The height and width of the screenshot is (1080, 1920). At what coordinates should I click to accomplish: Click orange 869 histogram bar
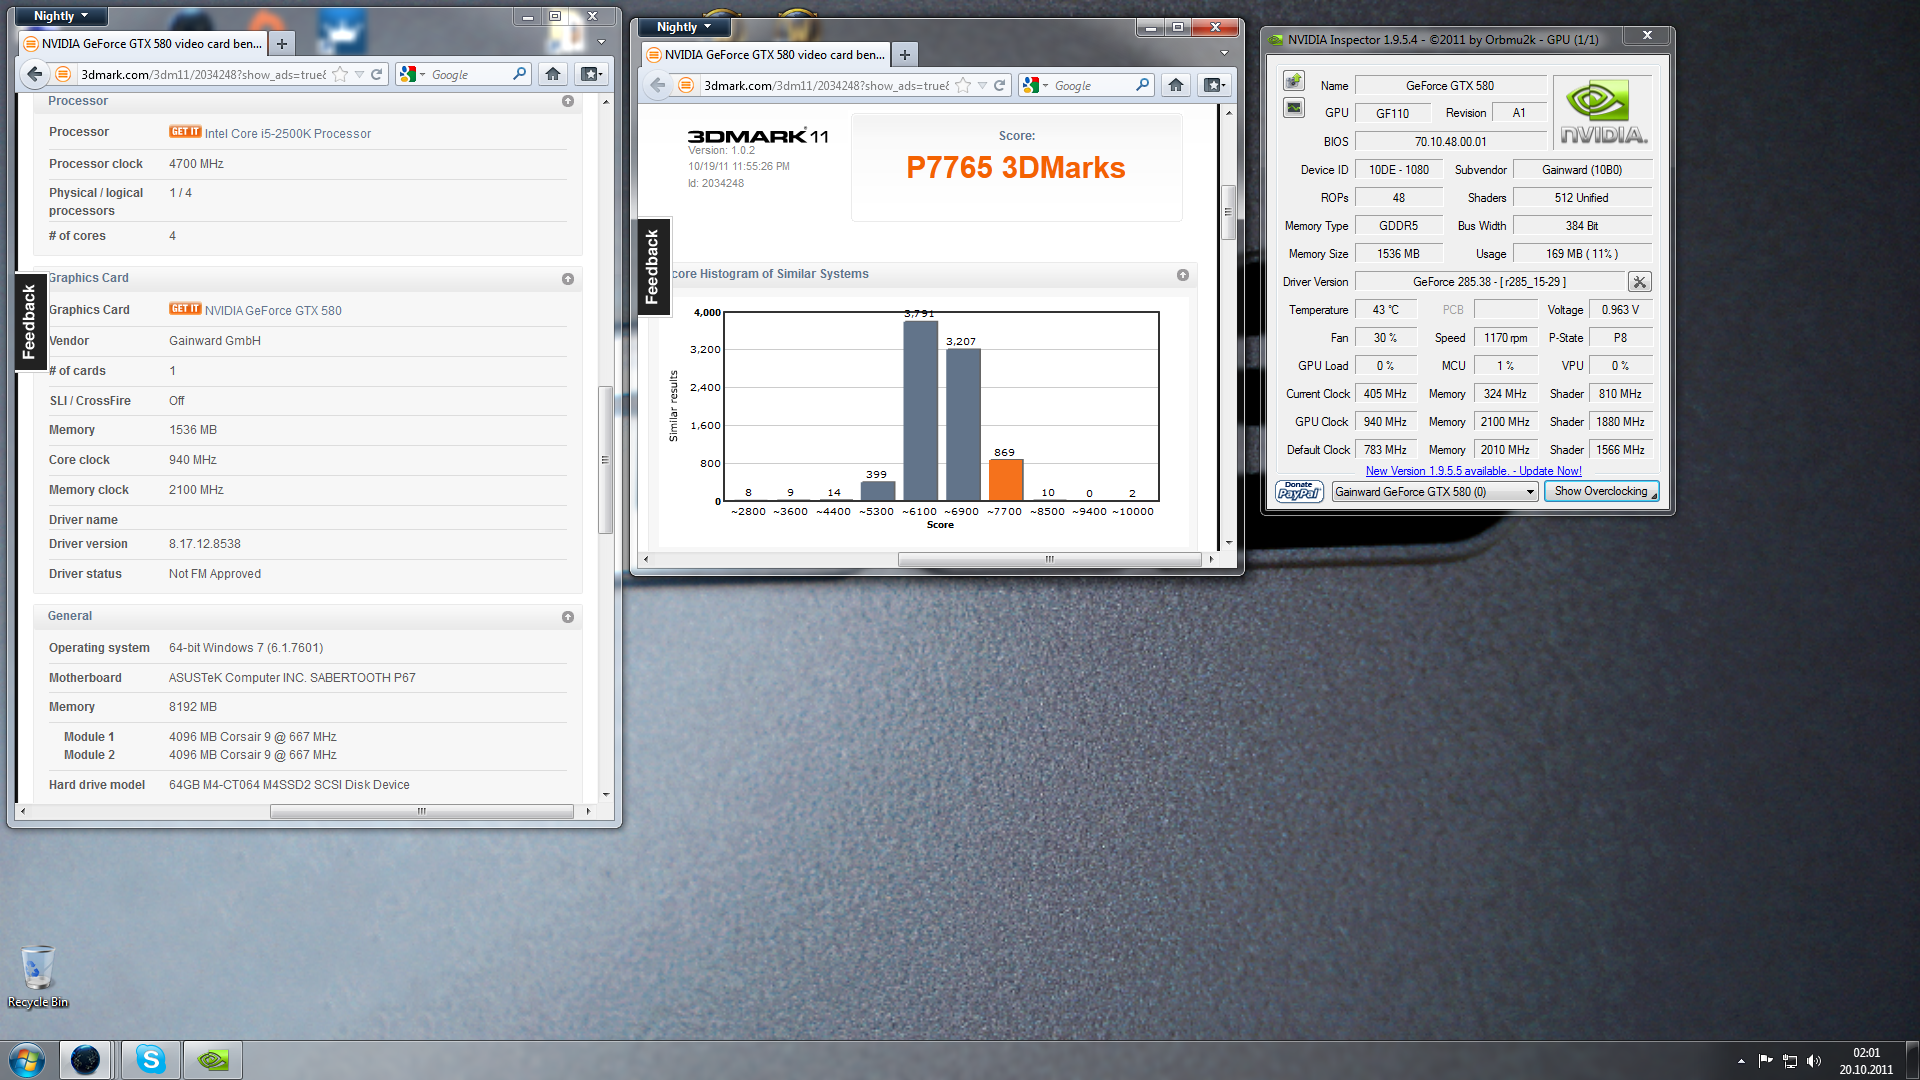click(x=1006, y=480)
